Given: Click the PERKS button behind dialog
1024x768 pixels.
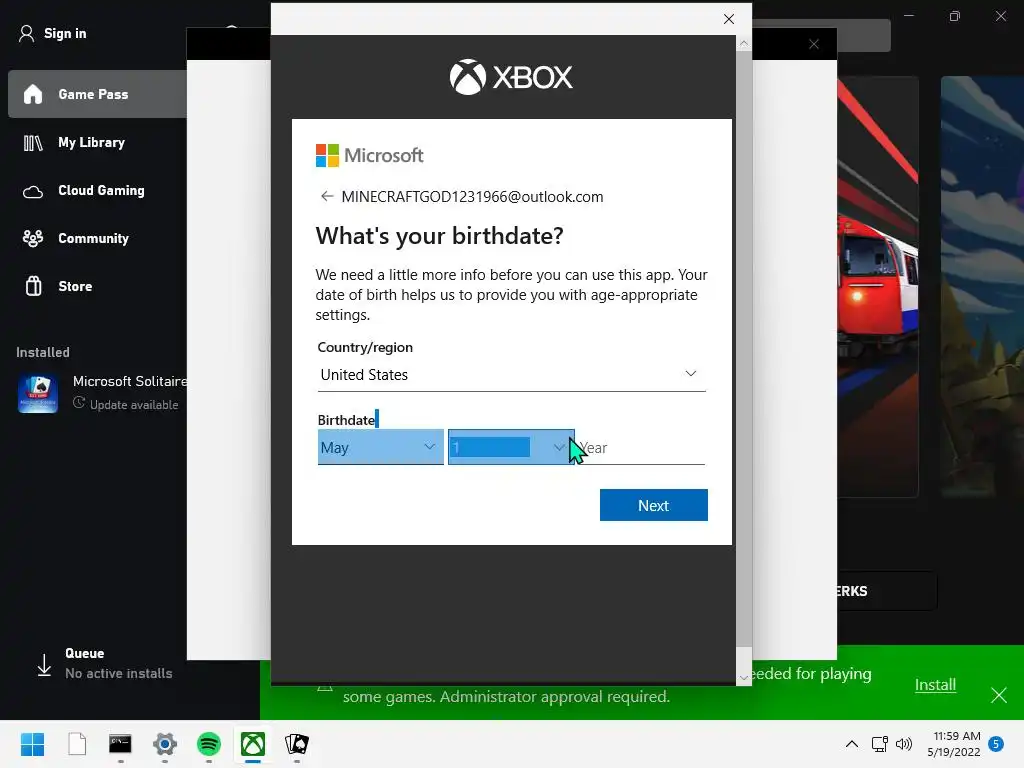Looking at the screenshot, I should click(887, 592).
